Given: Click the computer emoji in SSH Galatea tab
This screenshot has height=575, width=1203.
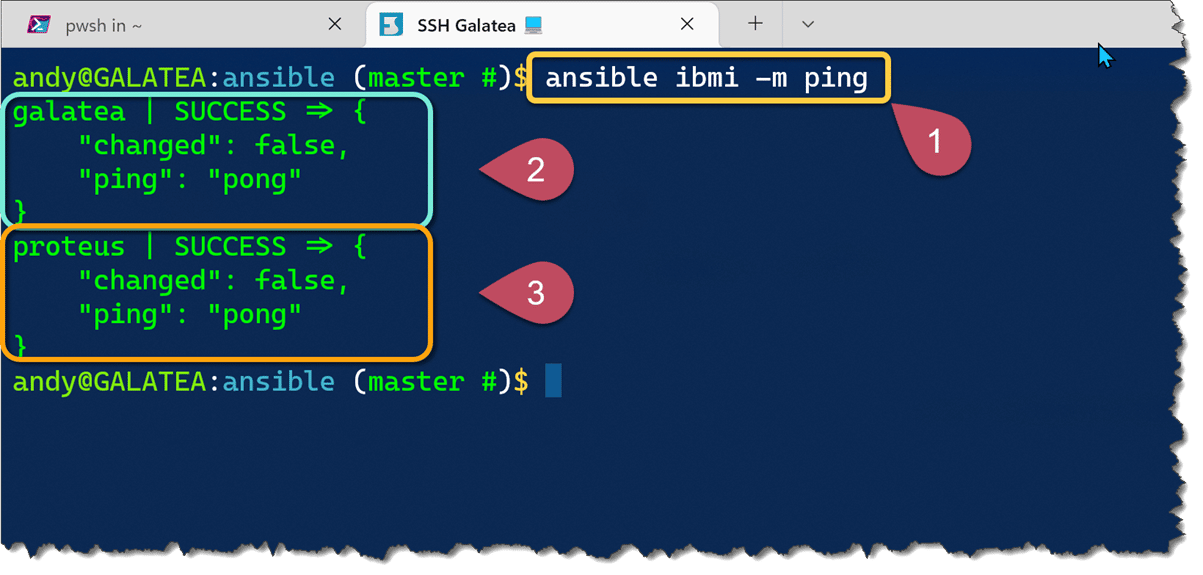Looking at the screenshot, I should tap(533, 25).
